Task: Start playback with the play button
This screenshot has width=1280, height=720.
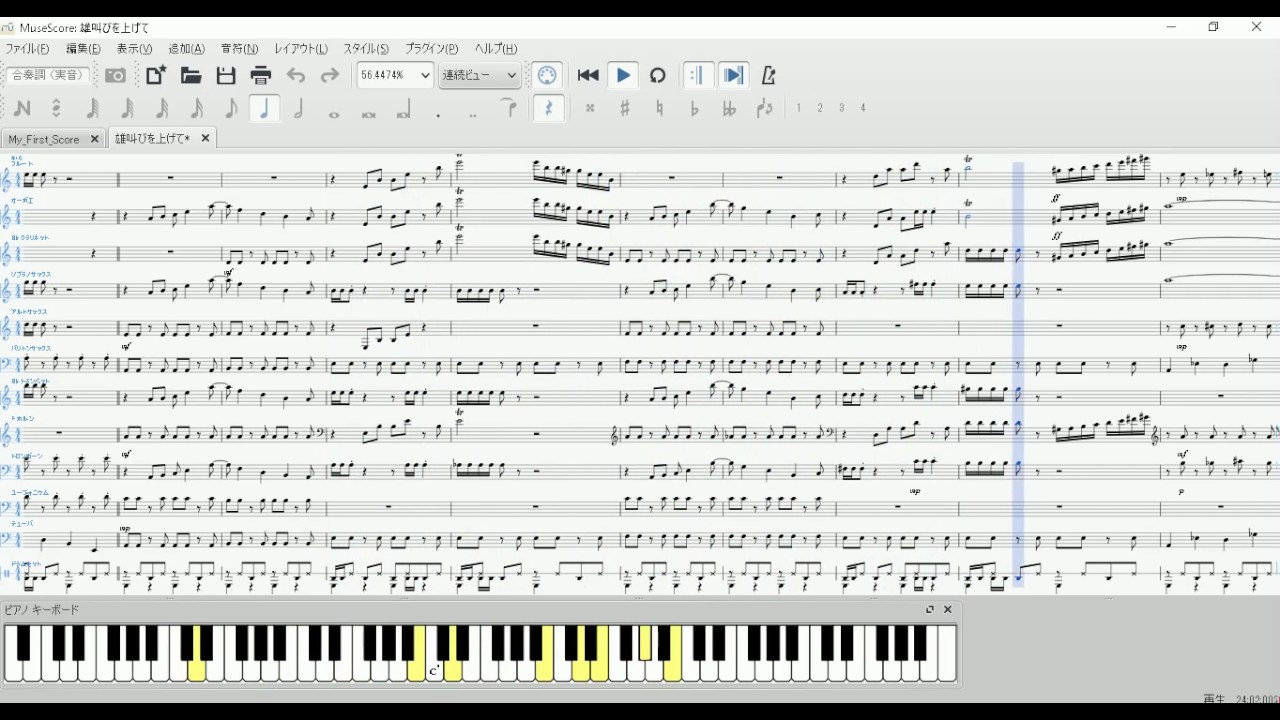Action: click(623, 75)
